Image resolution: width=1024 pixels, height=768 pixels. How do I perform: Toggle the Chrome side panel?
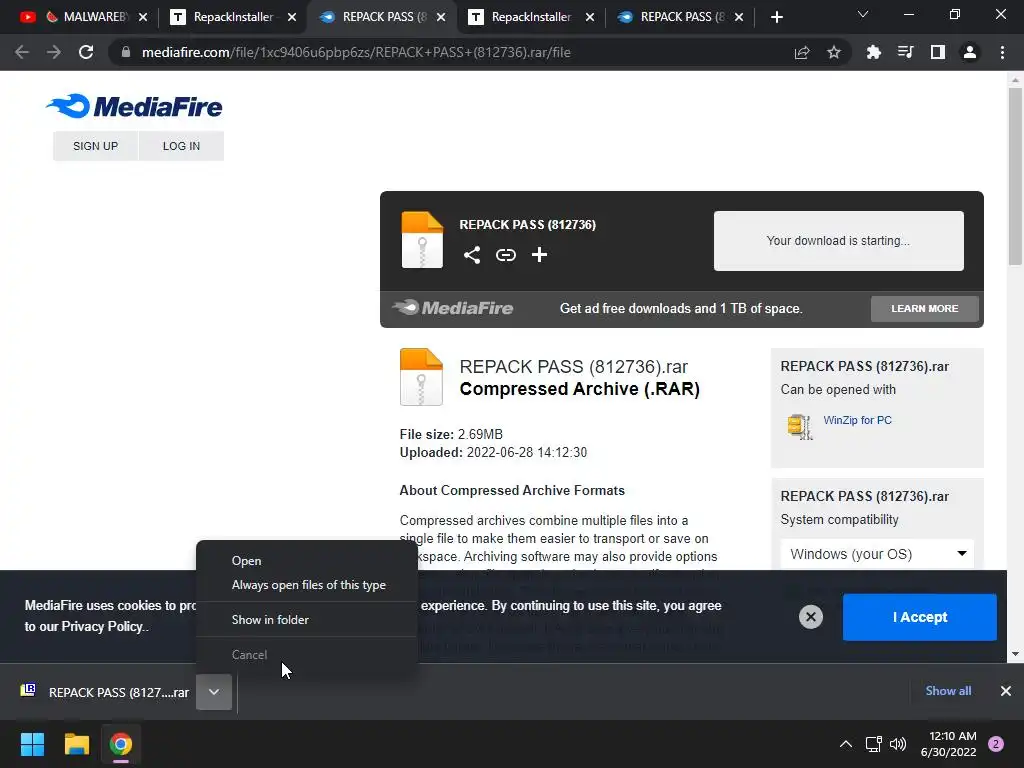pyautogui.click(x=937, y=52)
